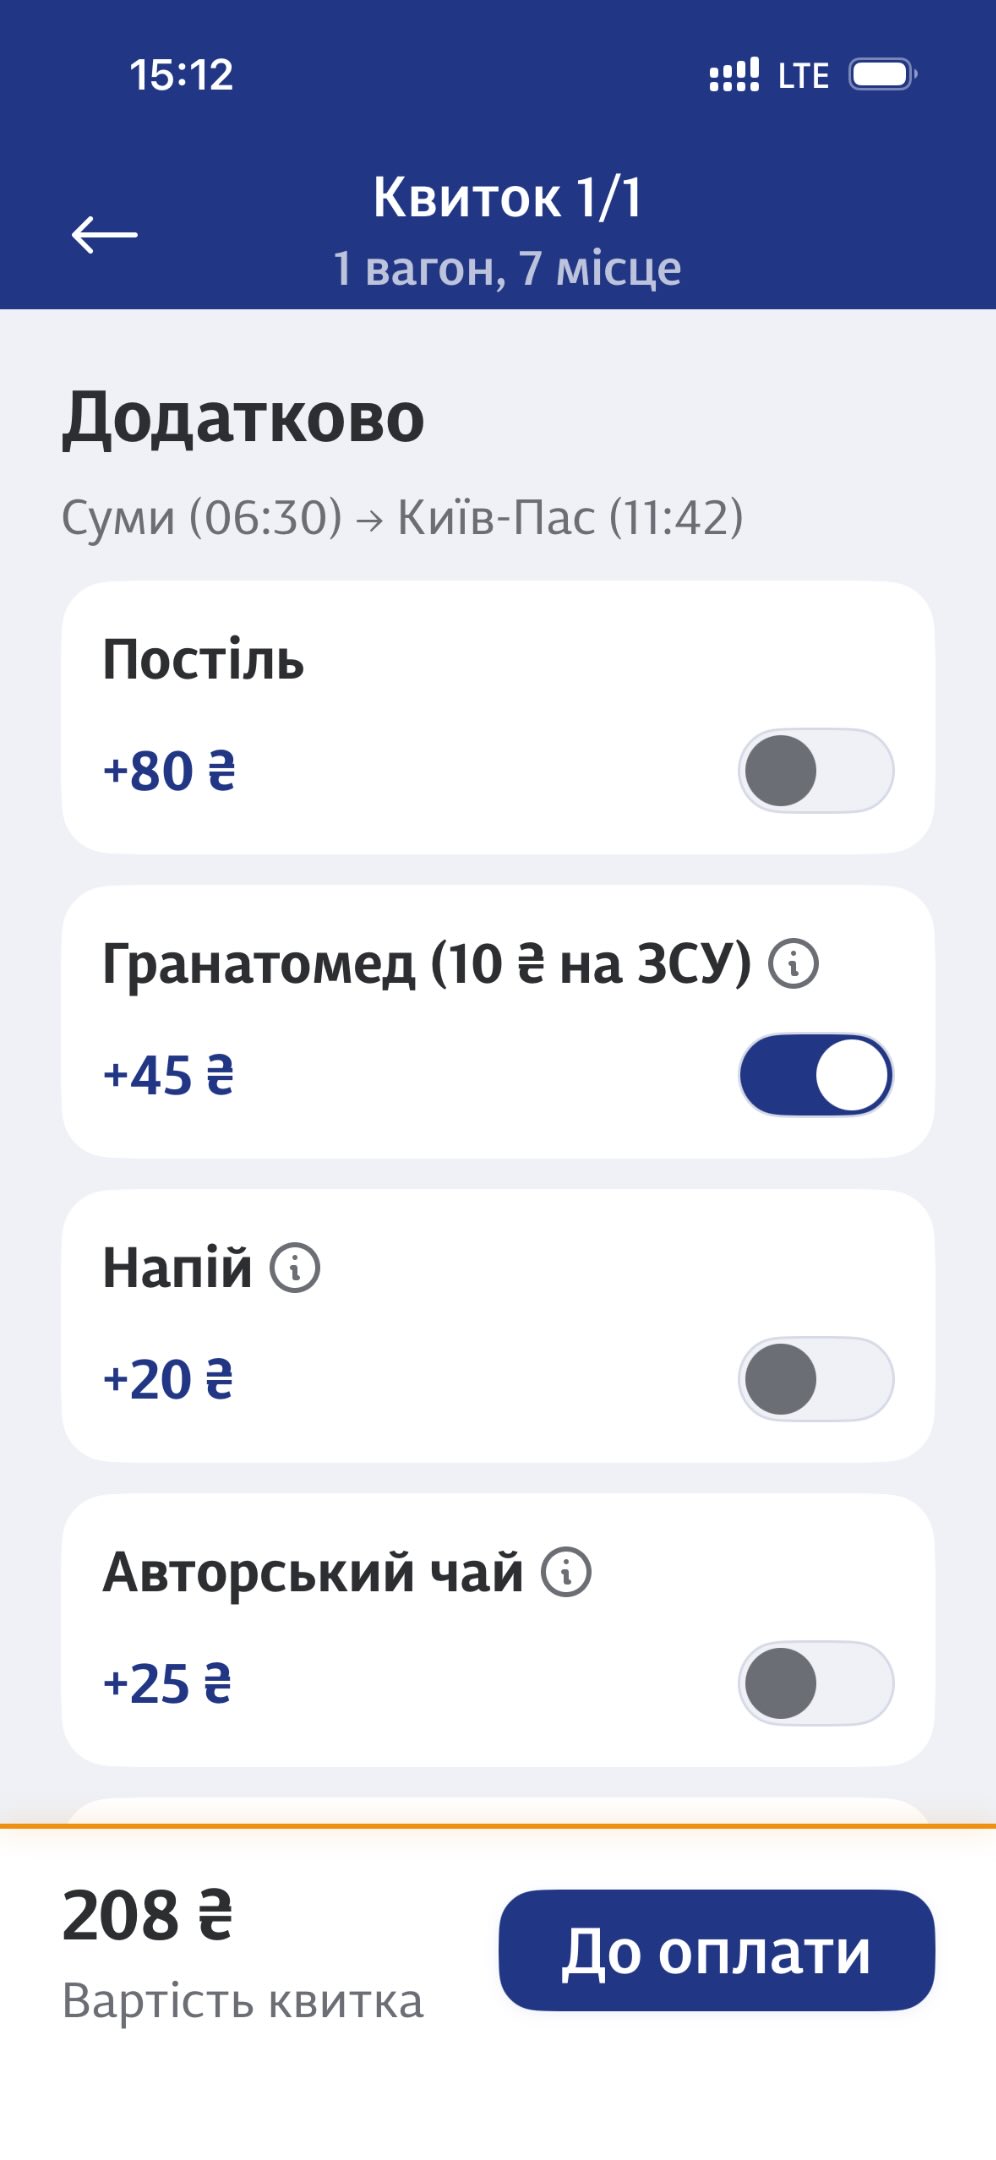The width and height of the screenshot is (996, 2160).
Task: Open info icon next to Напій
Action: (x=295, y=1269)
